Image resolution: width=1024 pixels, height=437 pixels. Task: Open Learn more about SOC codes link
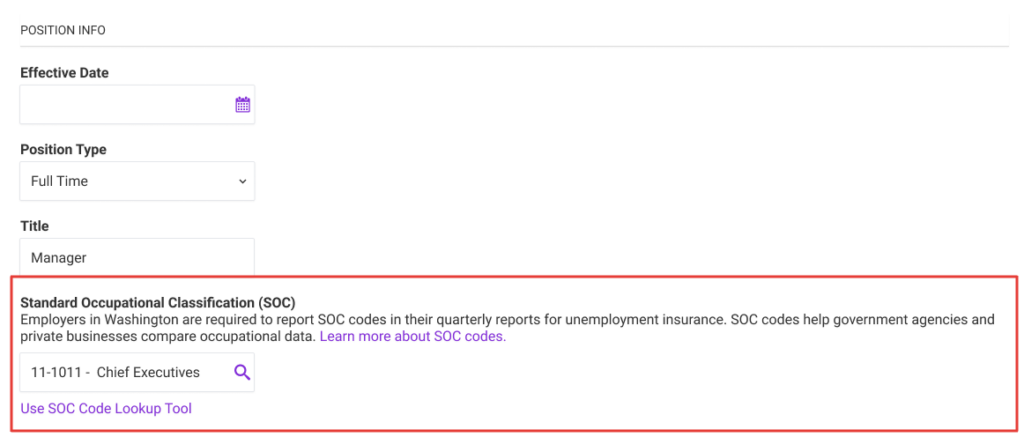click(x=413, y=337)
